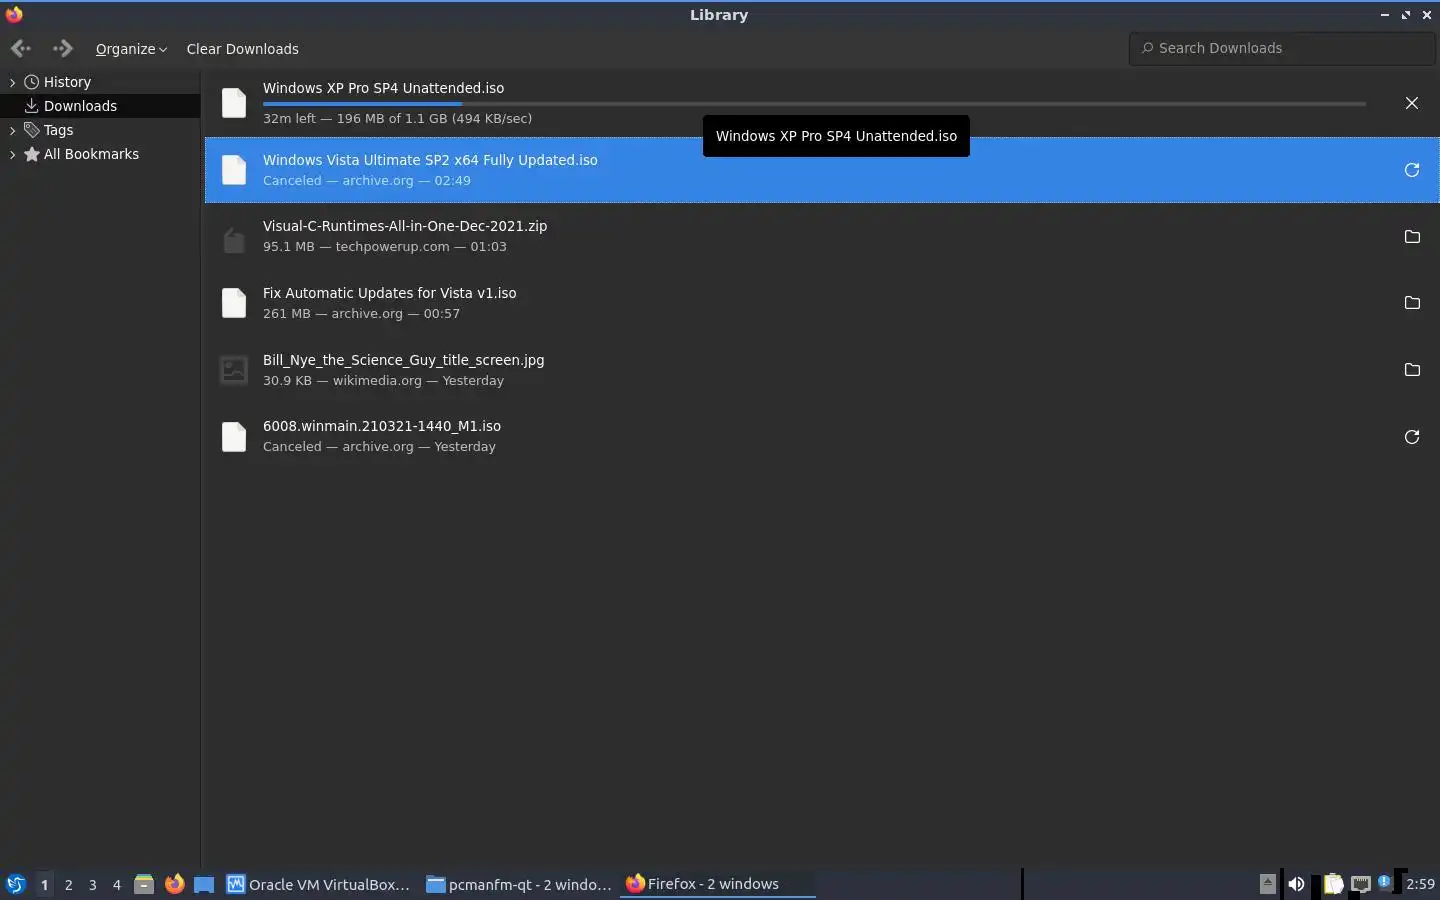
Task: Focus the Search Downloads field
Action: 1283,48
